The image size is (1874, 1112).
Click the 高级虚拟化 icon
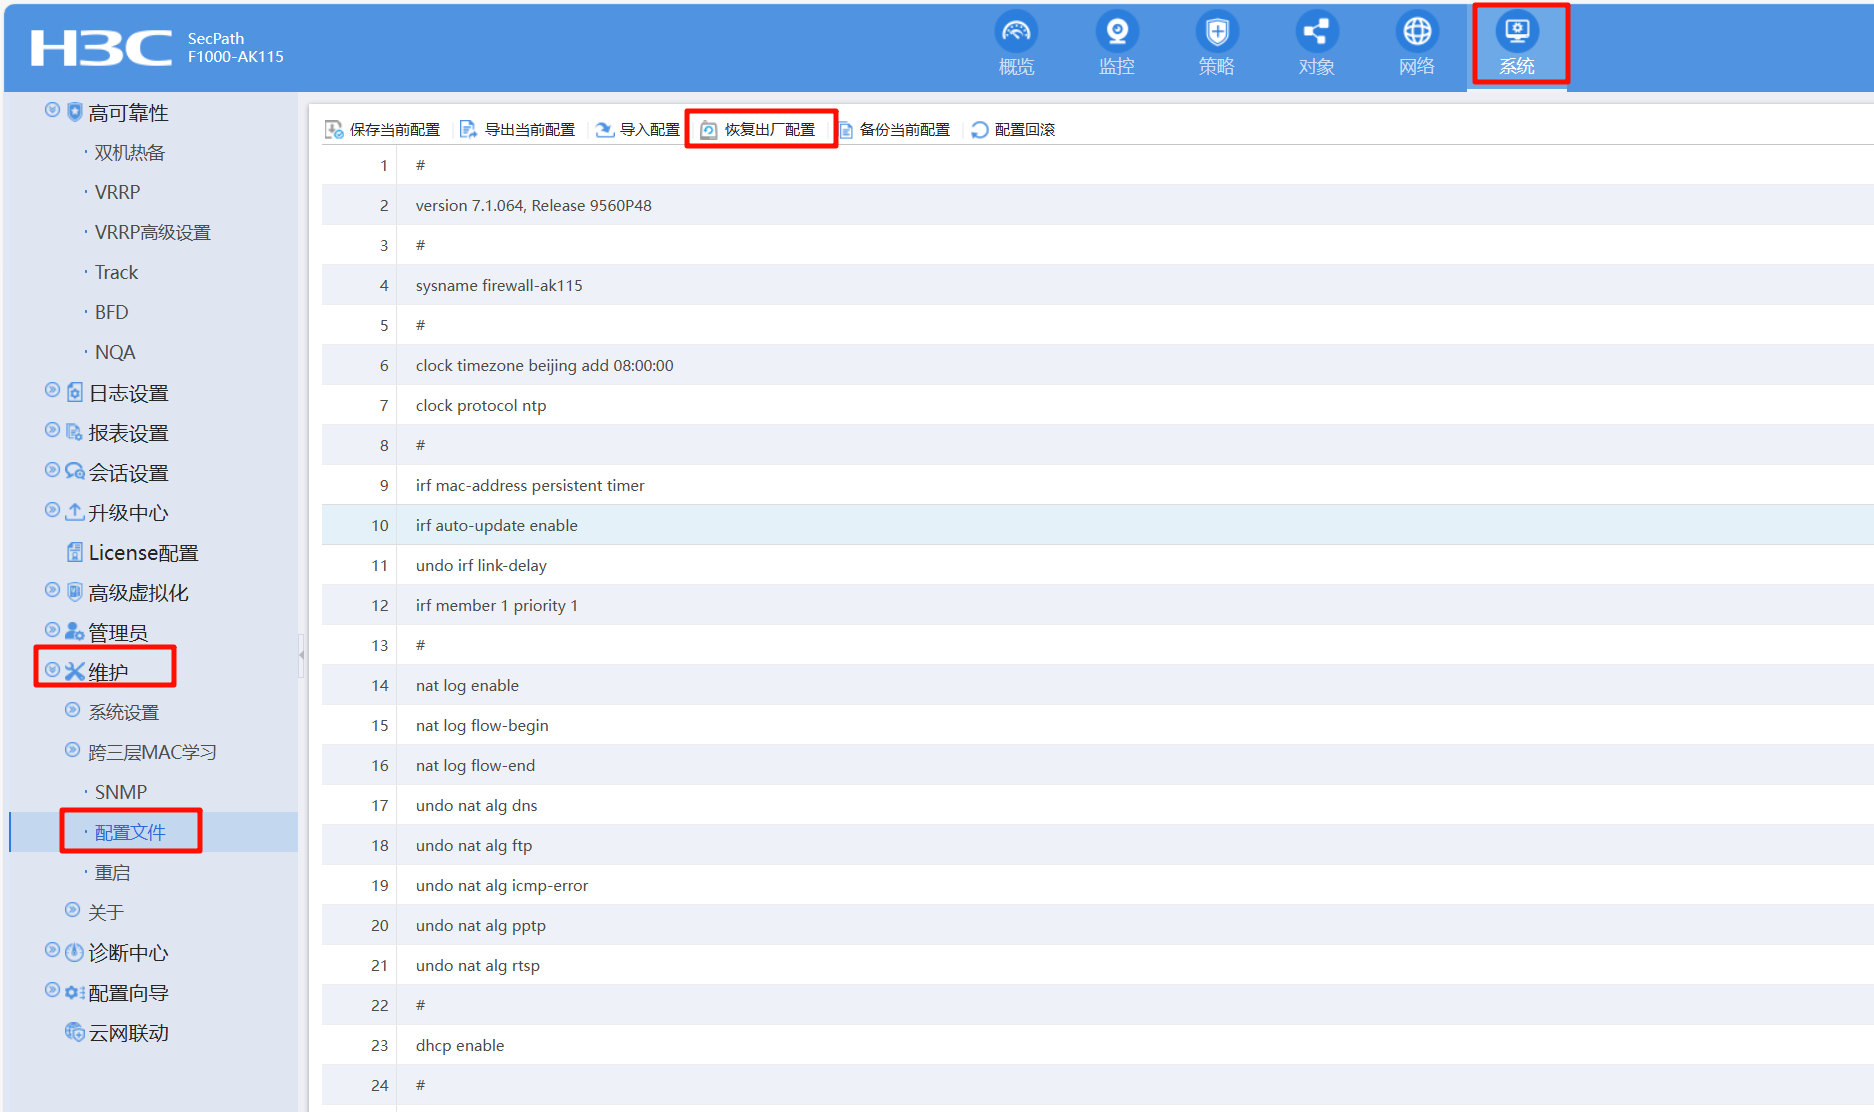75,592
